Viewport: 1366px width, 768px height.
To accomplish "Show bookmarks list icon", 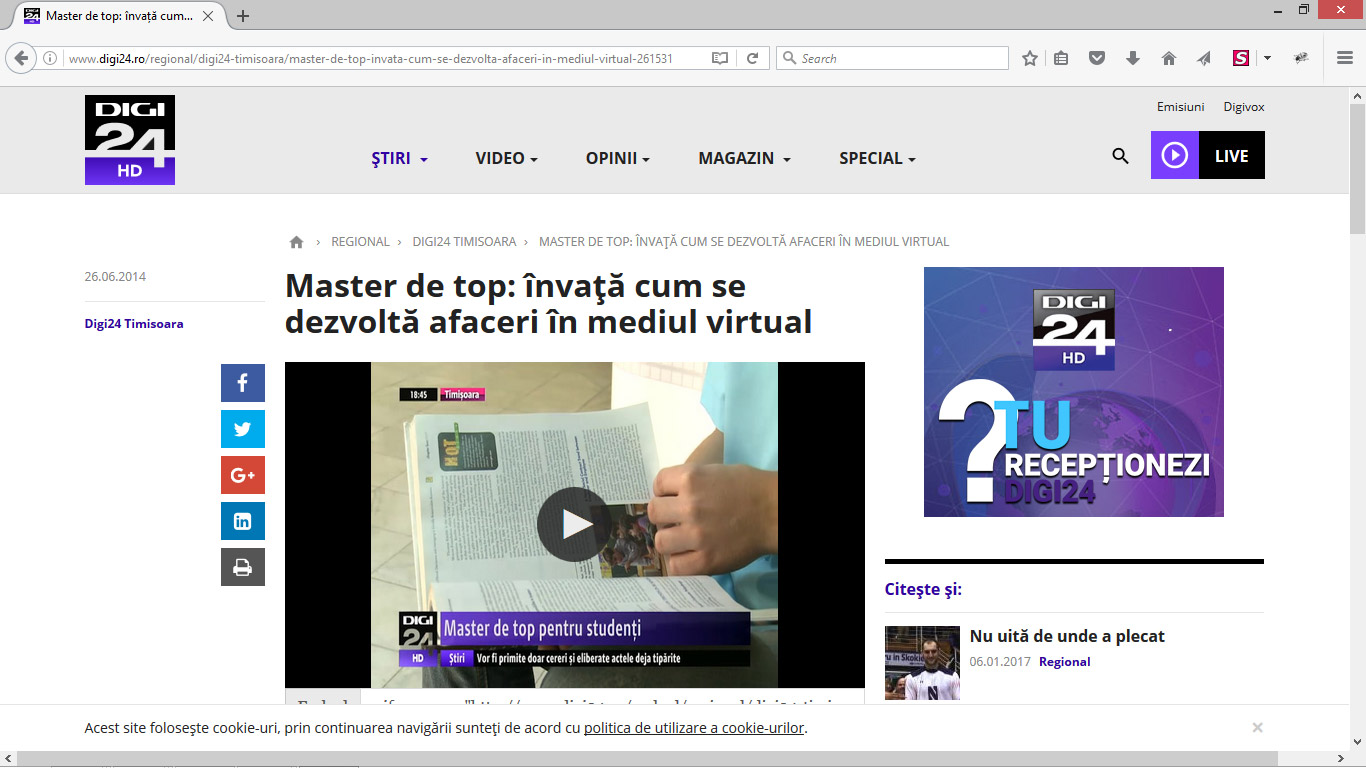I will pyautogui.click(x=1062, y=59).
